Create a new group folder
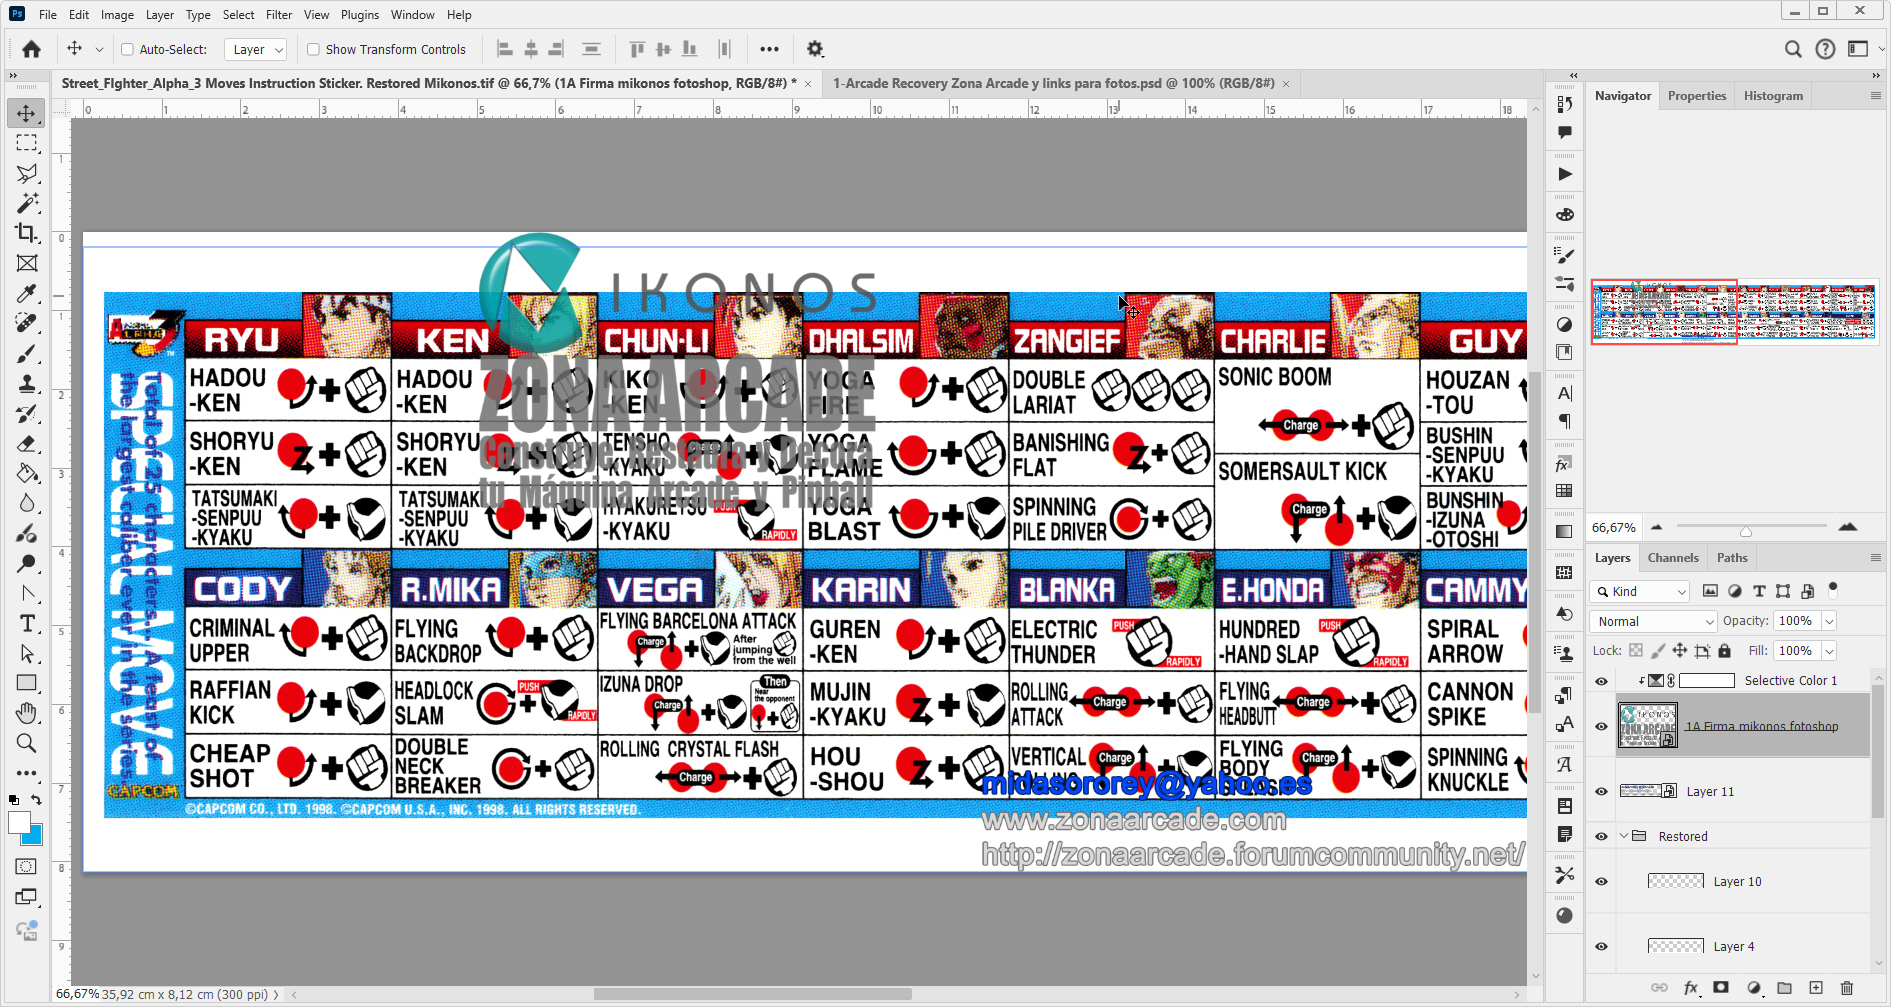Viewport: 1891px width, 1007px height. (1784, 987)
